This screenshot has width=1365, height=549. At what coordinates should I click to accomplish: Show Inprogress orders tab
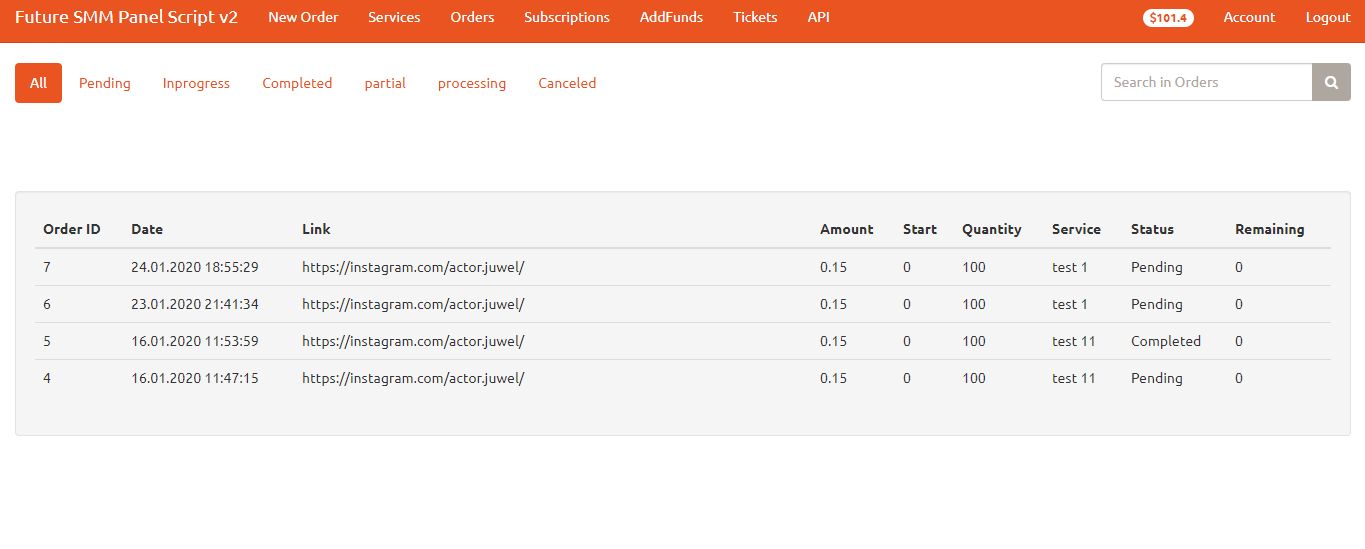[196, 83]
